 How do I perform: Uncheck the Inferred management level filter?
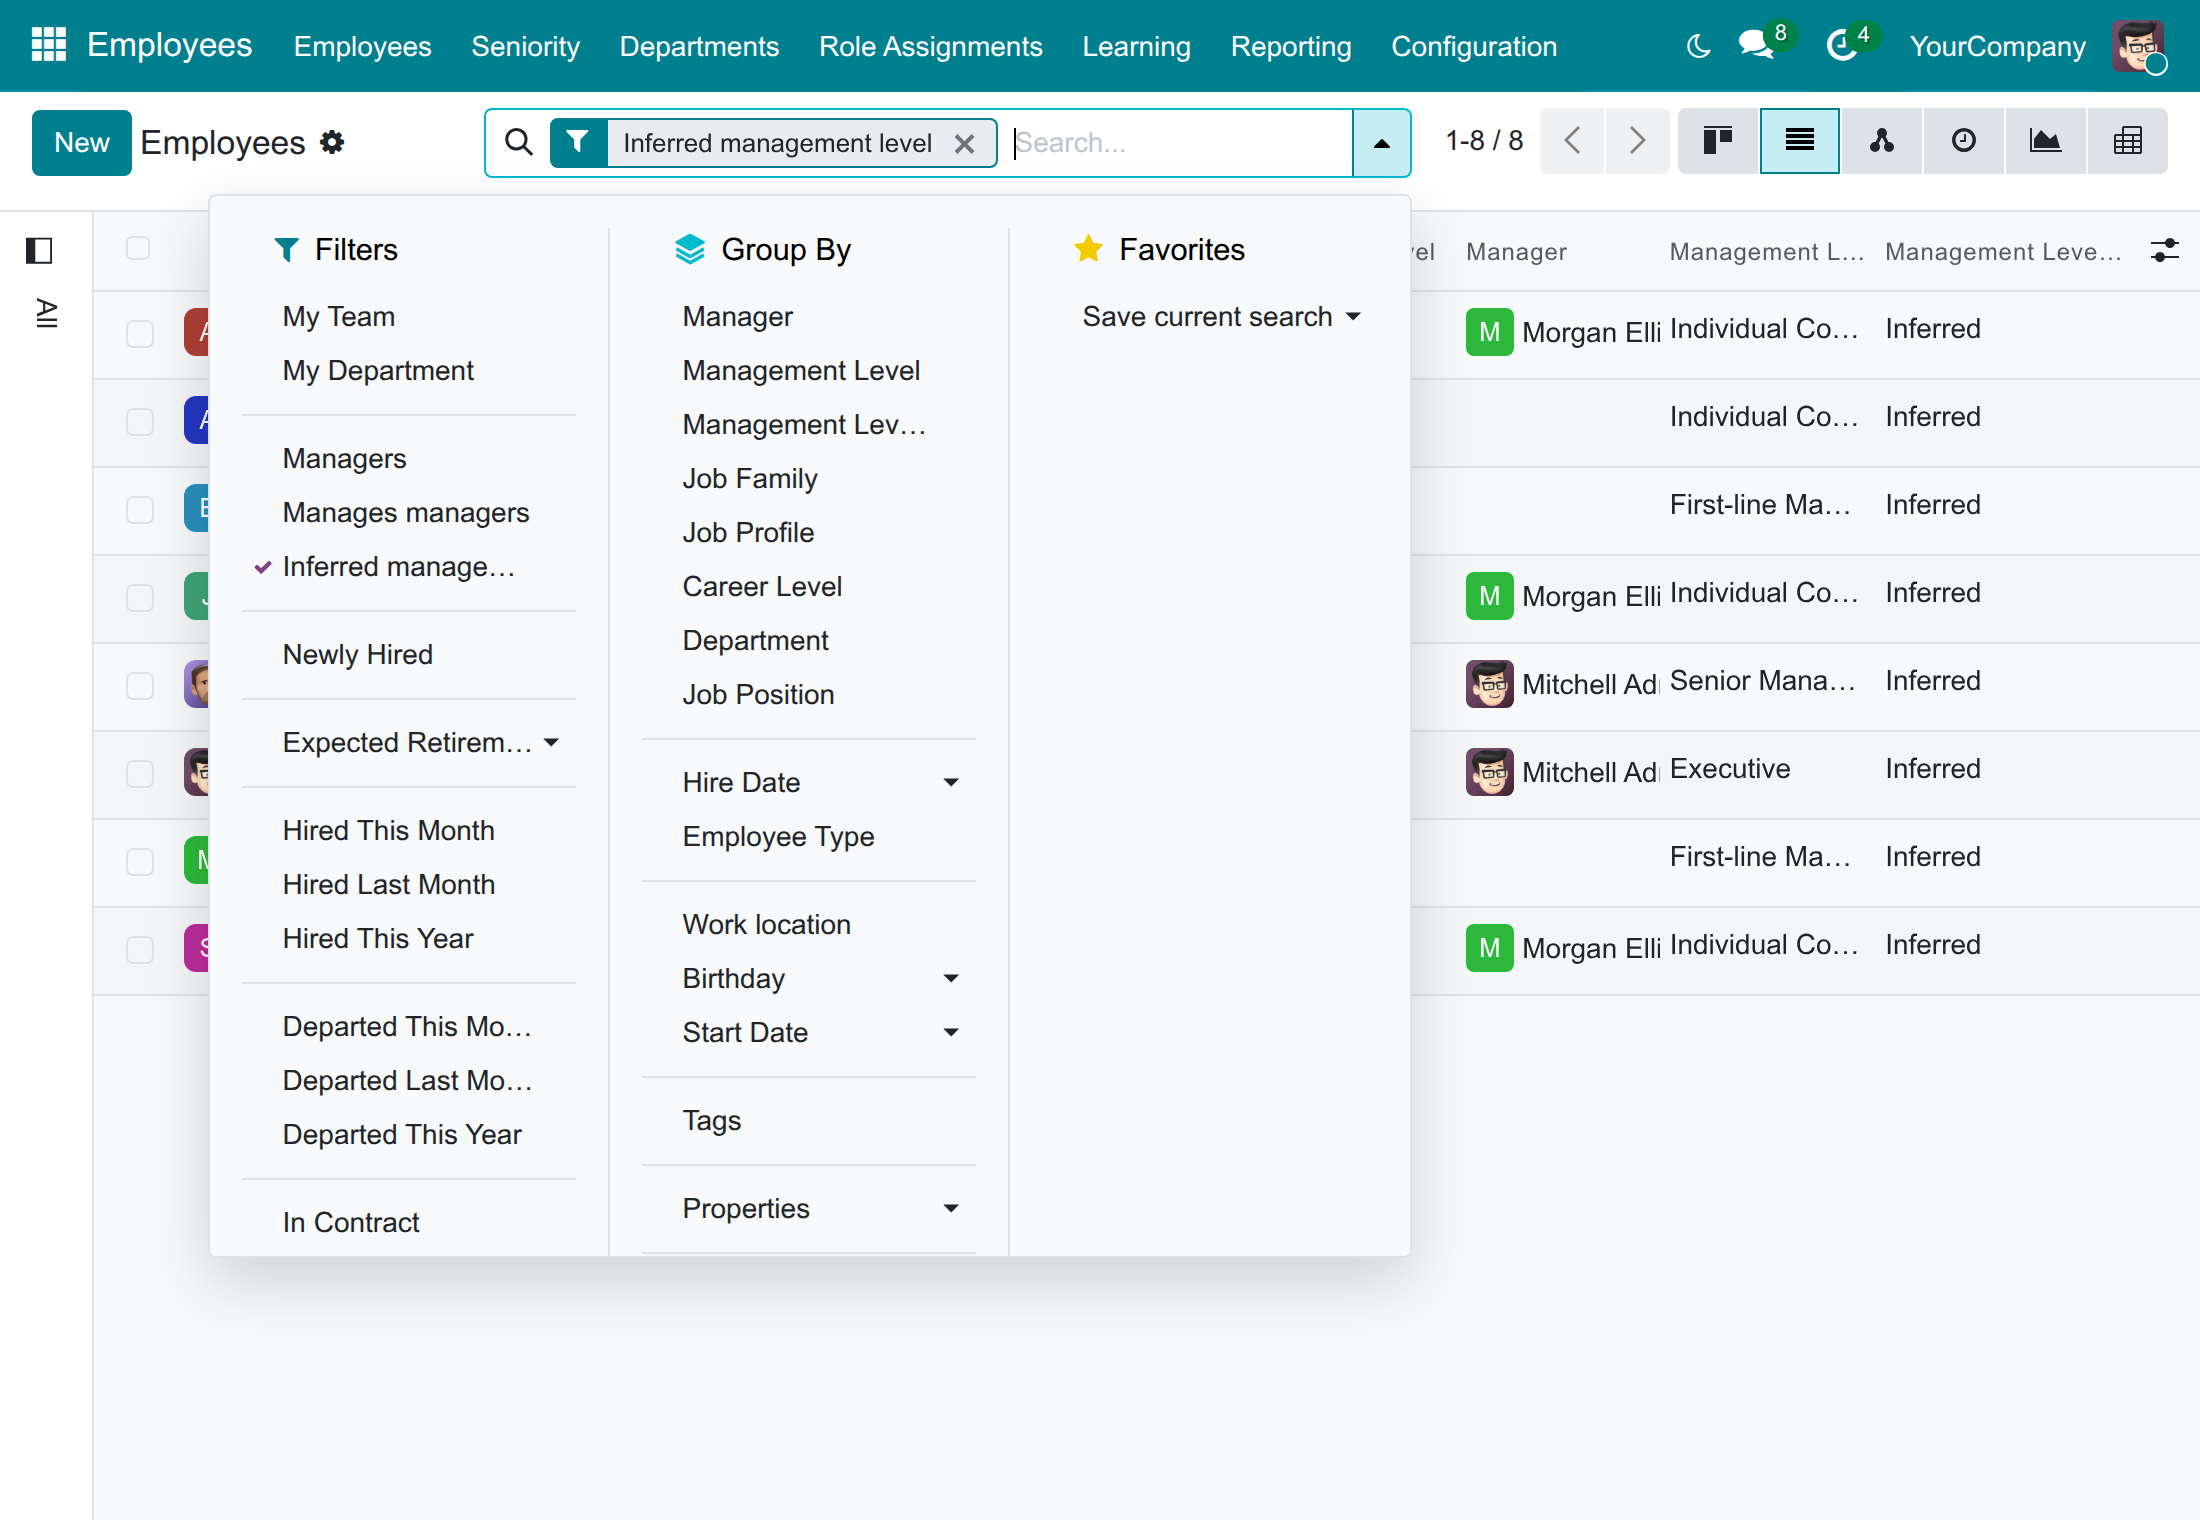click(398, 567)
